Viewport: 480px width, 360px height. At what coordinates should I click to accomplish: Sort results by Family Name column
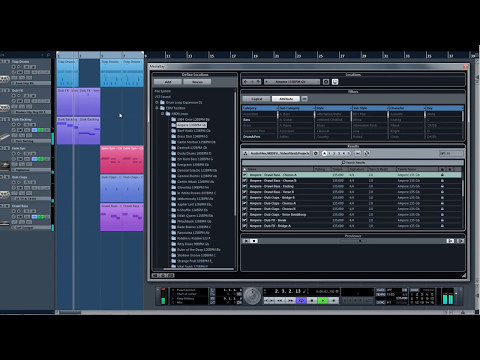(x=417, y=169)
